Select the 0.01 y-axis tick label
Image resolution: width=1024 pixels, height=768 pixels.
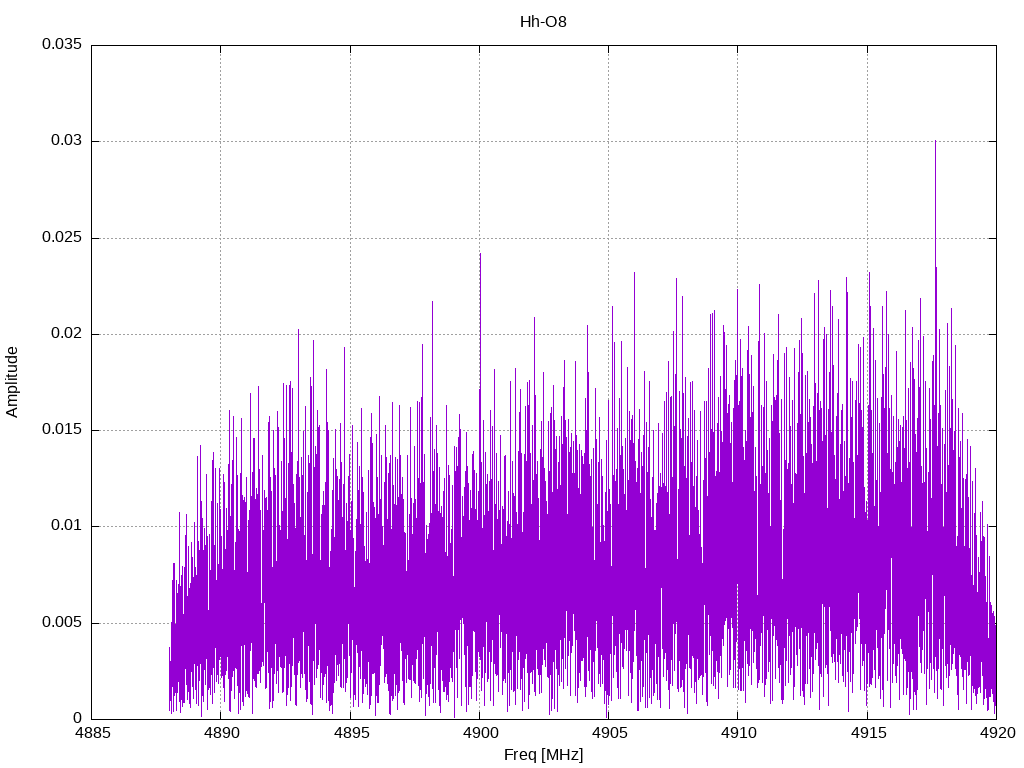click(x=65, y=526)
